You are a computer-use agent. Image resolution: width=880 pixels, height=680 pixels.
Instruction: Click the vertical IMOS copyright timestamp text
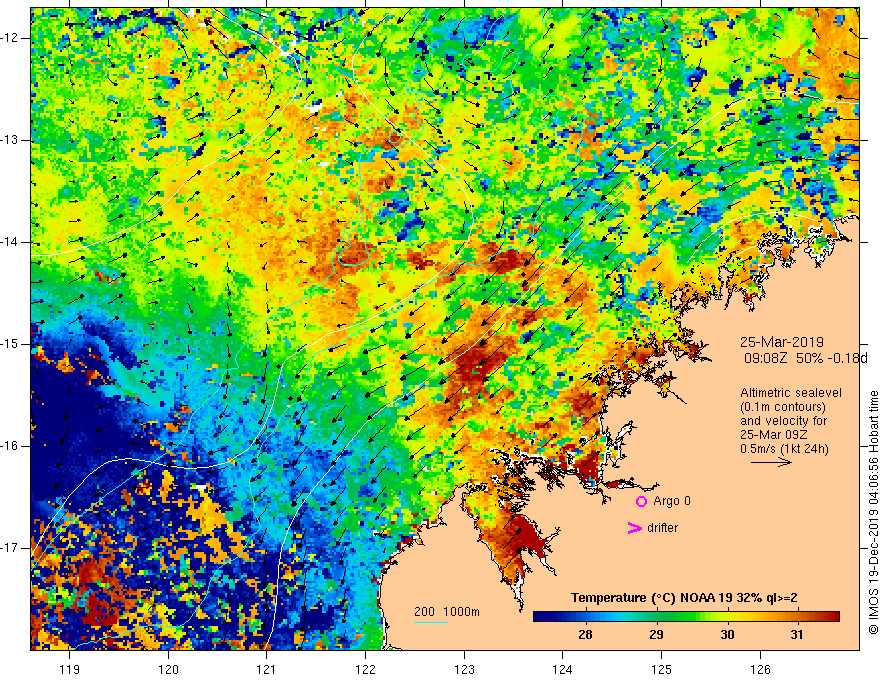[x=873, y=513]
